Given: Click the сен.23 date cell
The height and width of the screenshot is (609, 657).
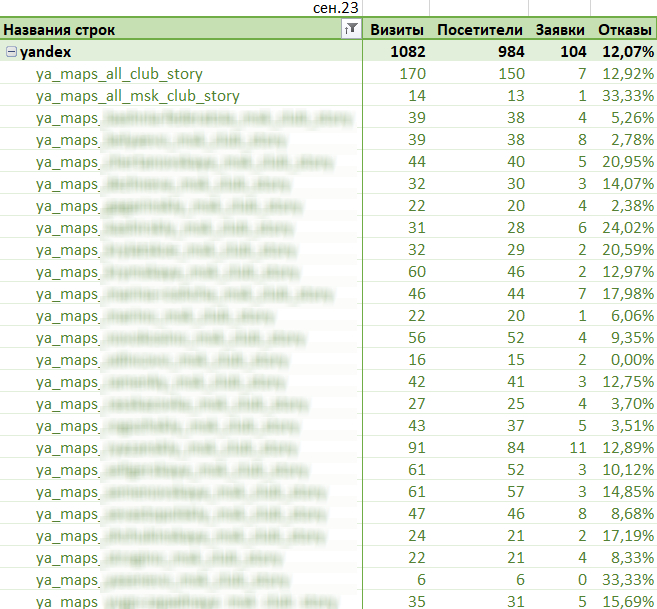Looking at the screenshot, I should (336, 8).
